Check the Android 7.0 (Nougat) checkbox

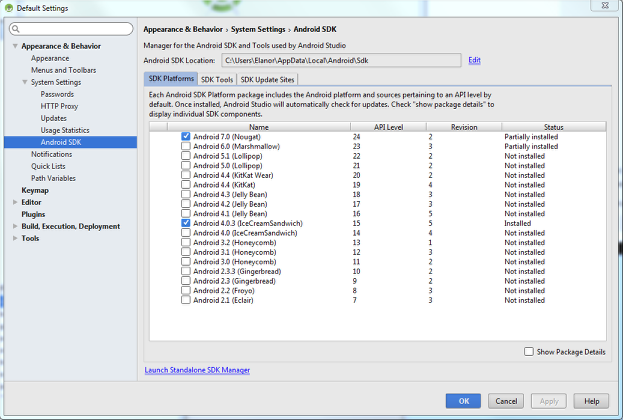186,136
